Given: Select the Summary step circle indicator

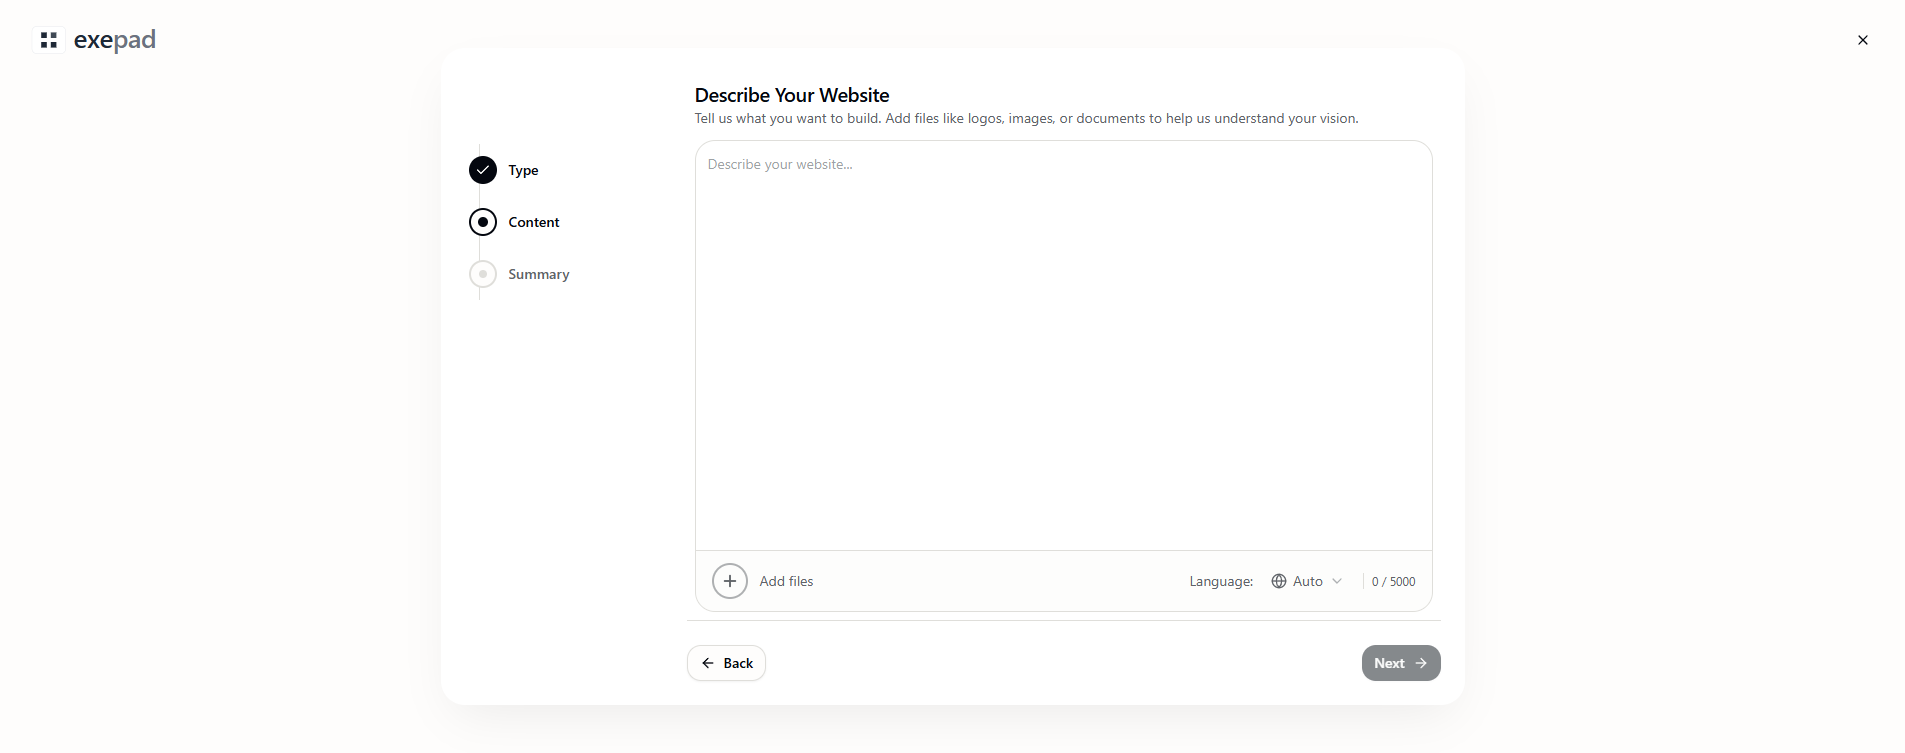Looking at the screenshot, I should point(483,274).
